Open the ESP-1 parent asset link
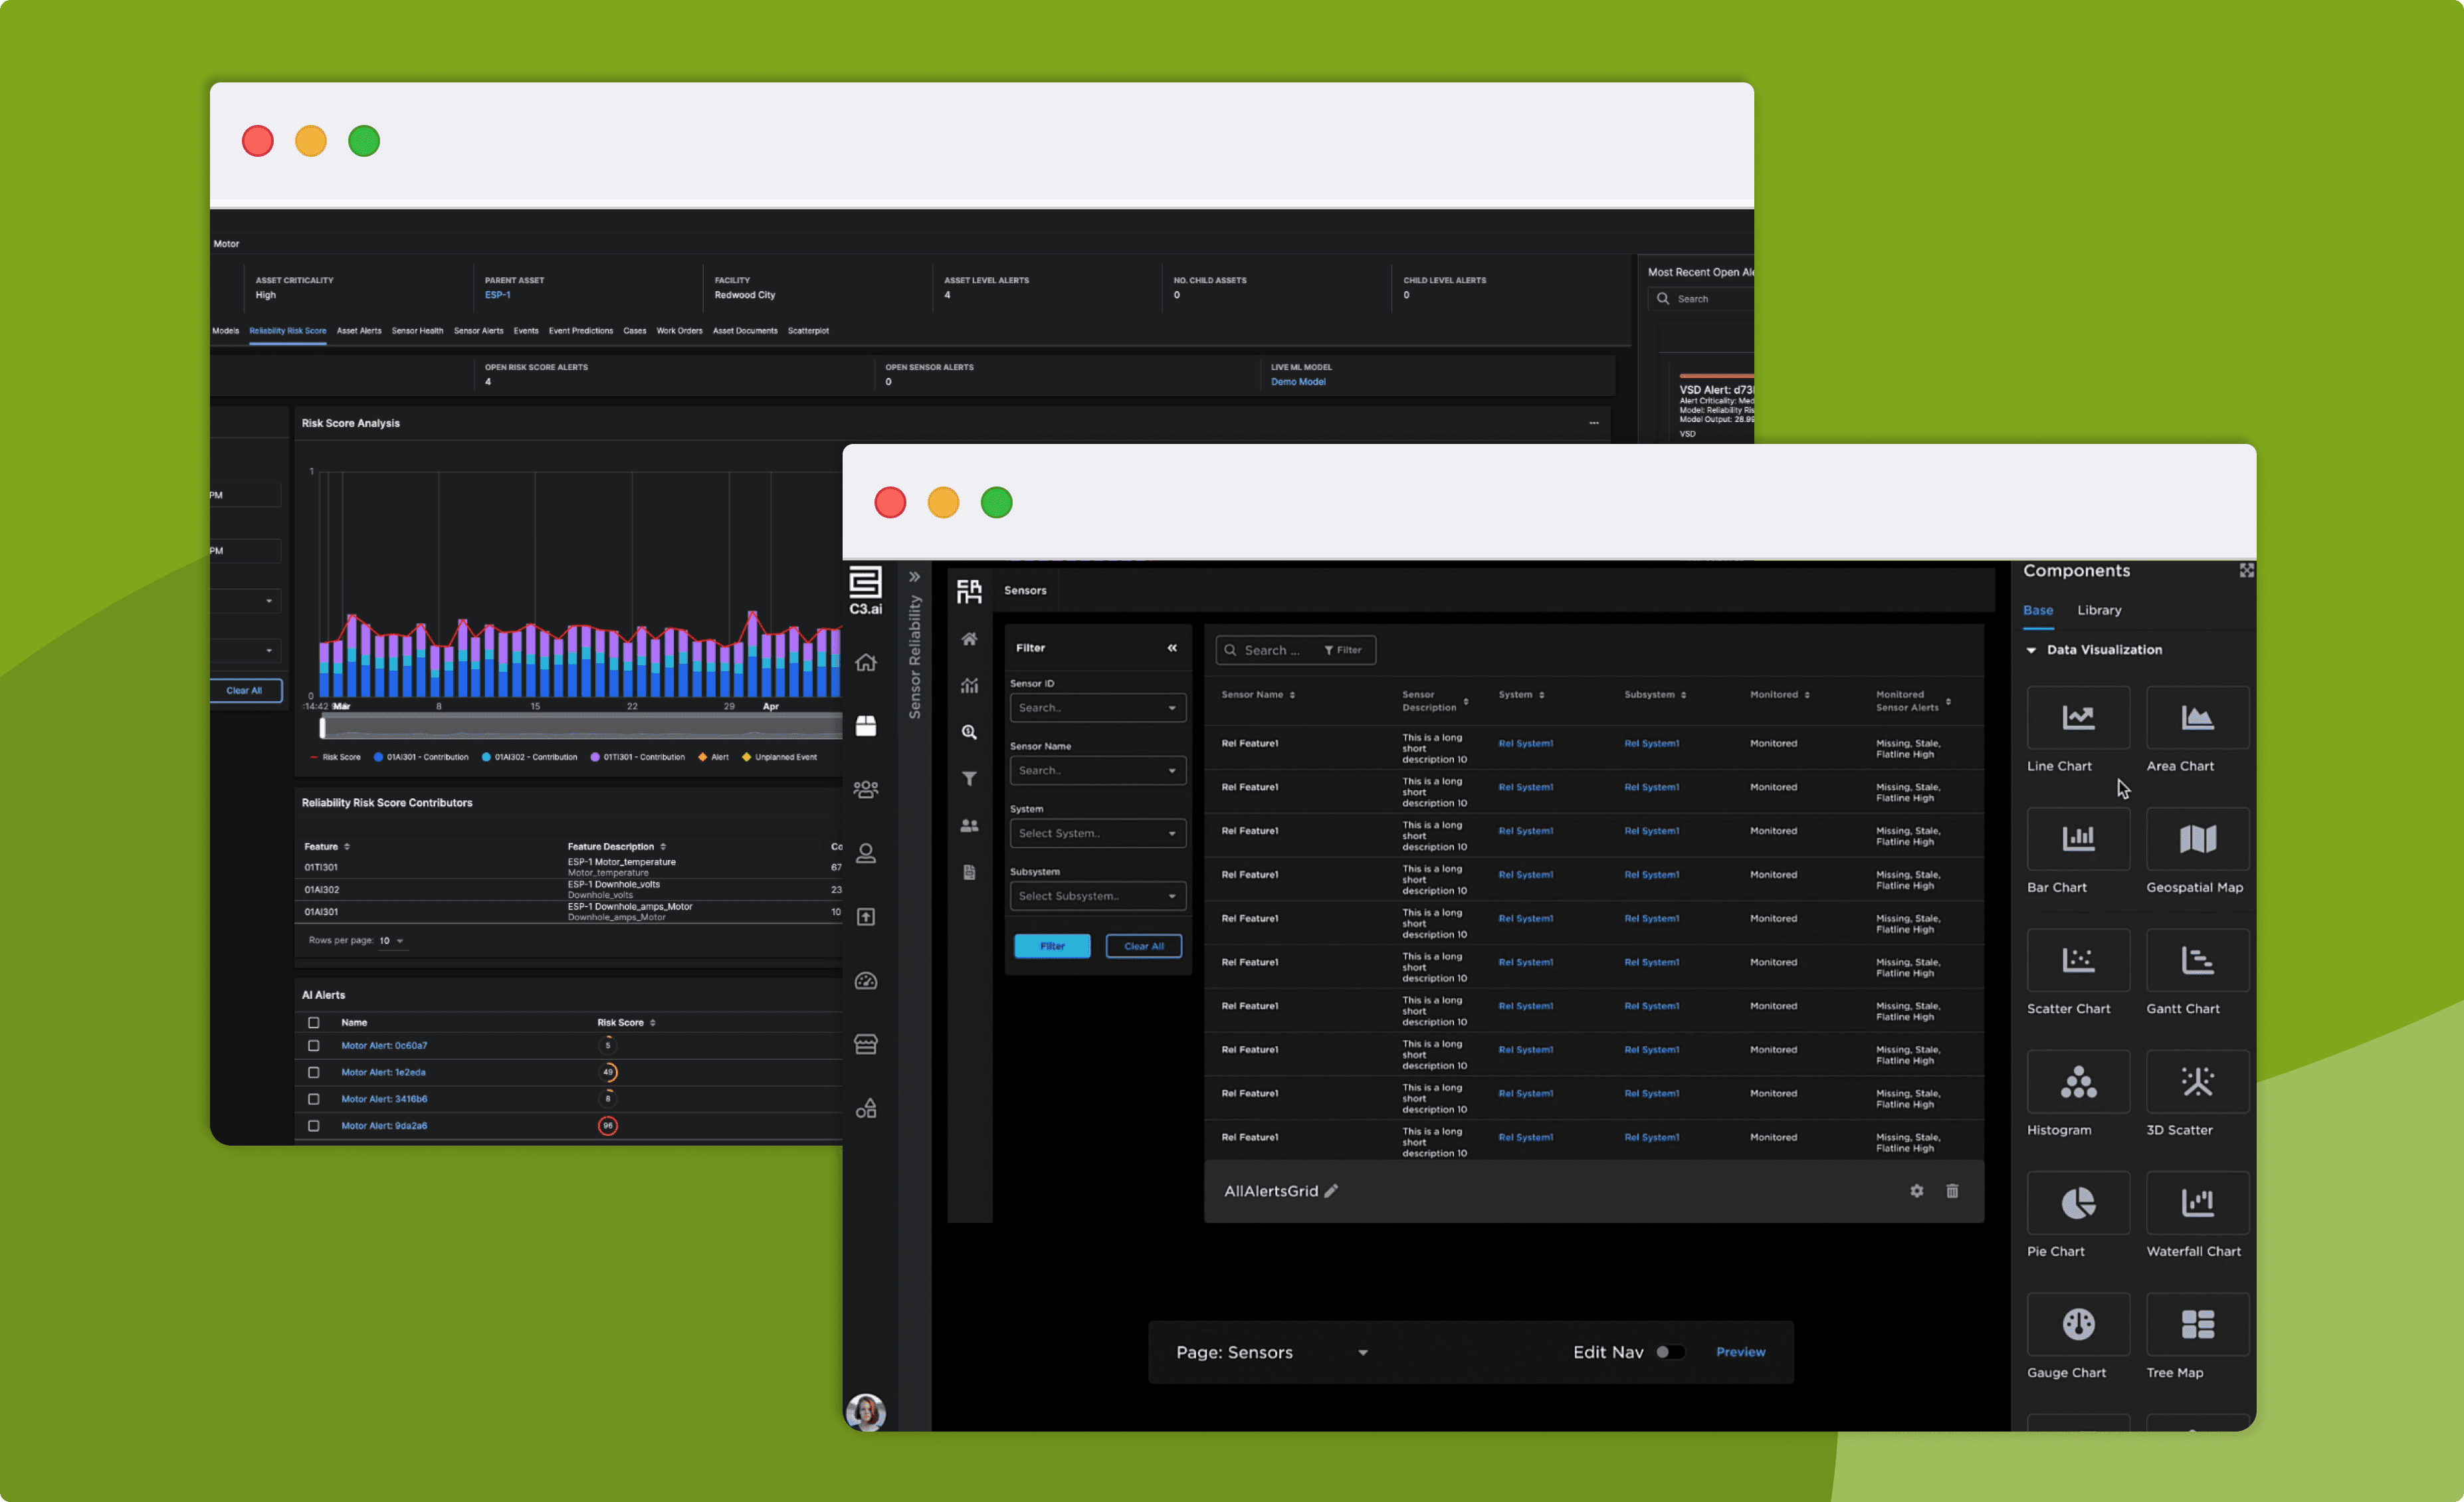The height and width of the screenshot is (1502, 2464). (497, 295)
